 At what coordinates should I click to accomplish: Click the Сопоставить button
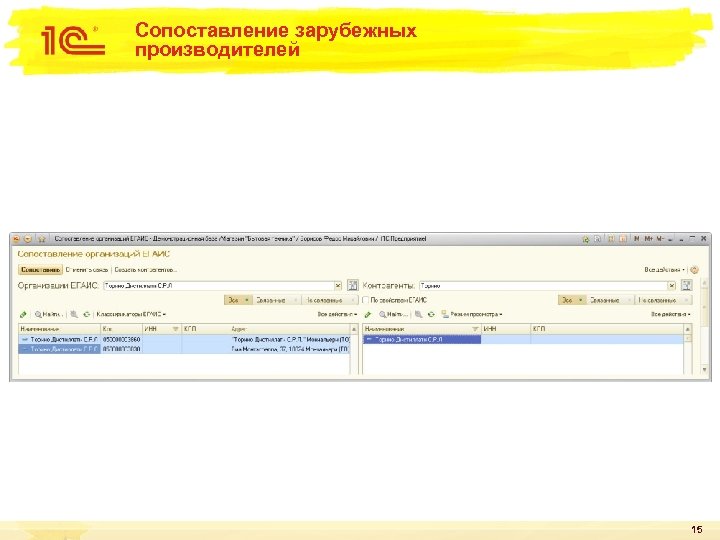(x=40, y=270)
